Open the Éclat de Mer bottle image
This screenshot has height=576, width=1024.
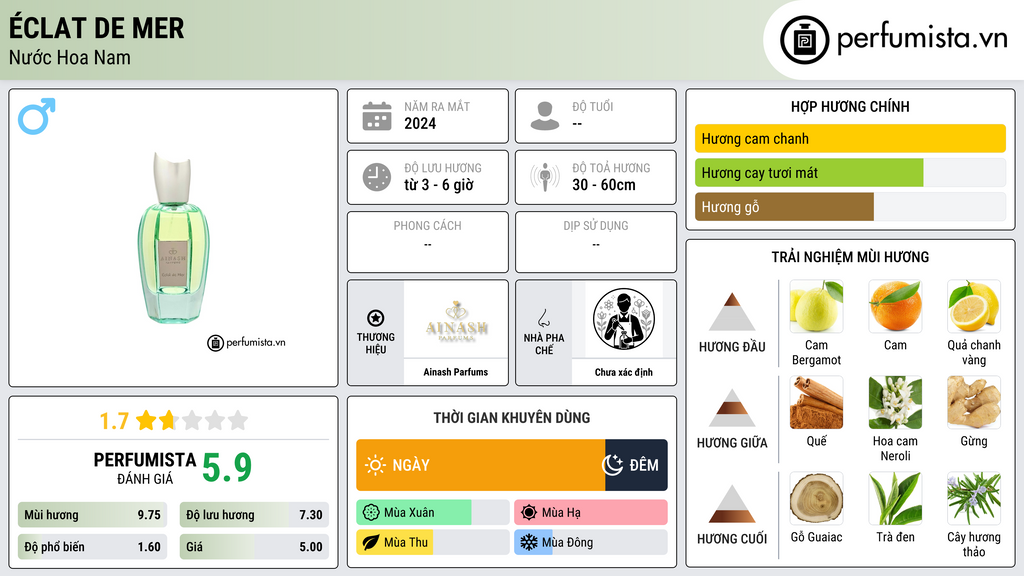173,238
